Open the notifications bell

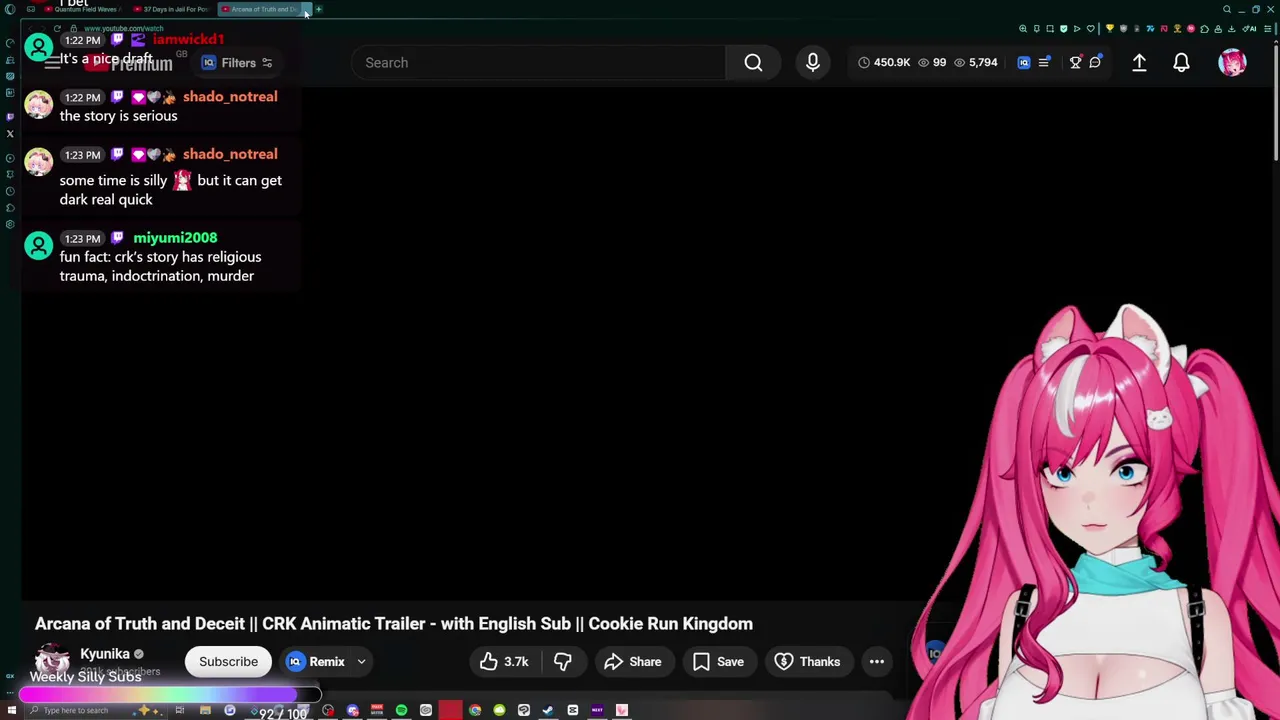coord(1181,63)
